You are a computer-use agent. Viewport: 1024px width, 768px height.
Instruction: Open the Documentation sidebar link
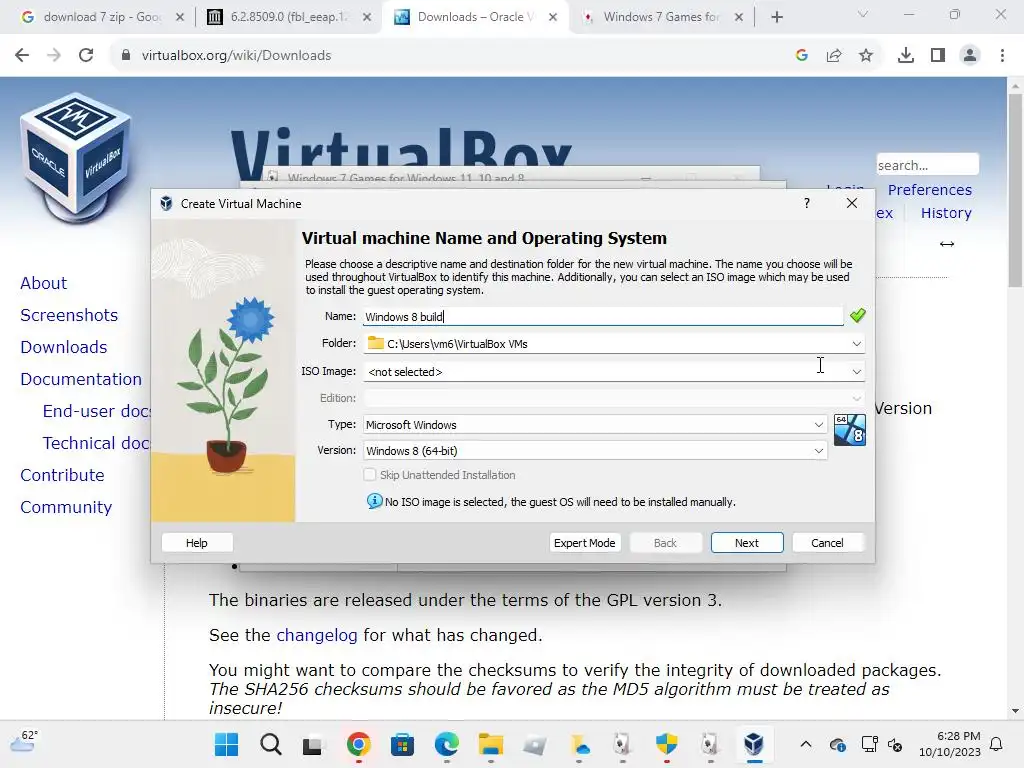(x=81, y=379)
